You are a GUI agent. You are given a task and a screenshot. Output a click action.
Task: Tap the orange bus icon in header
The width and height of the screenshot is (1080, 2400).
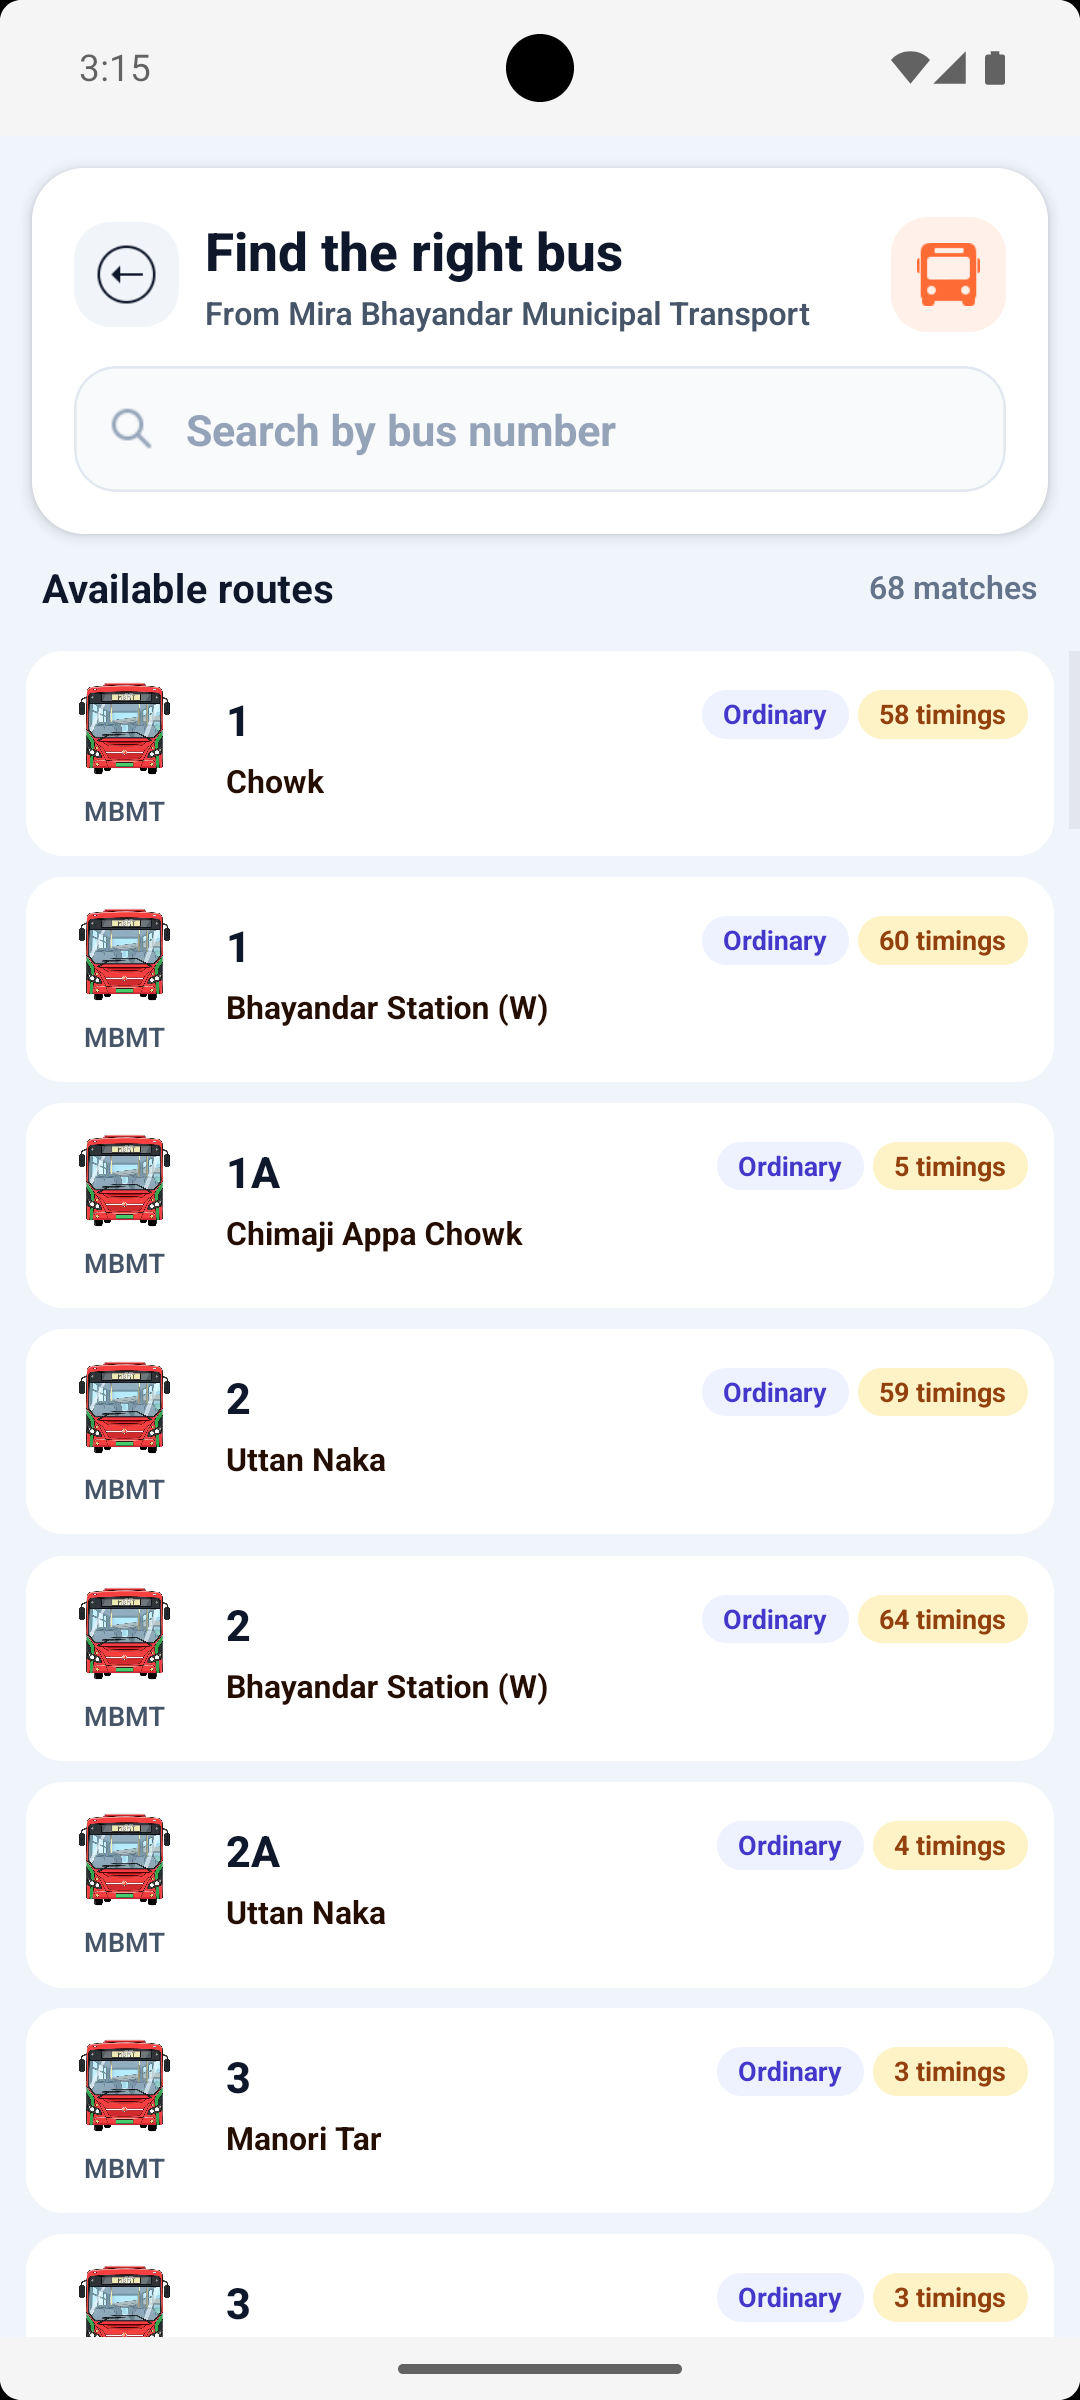click(948, 274)
